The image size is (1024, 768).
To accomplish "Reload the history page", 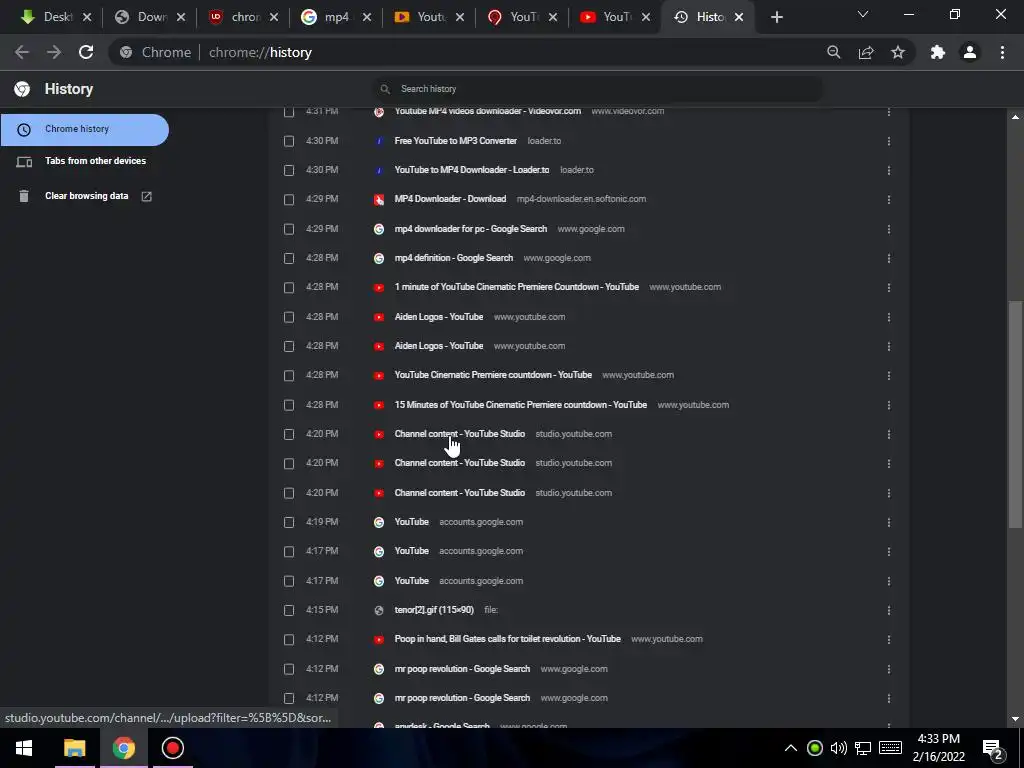I will coord(86,52).
